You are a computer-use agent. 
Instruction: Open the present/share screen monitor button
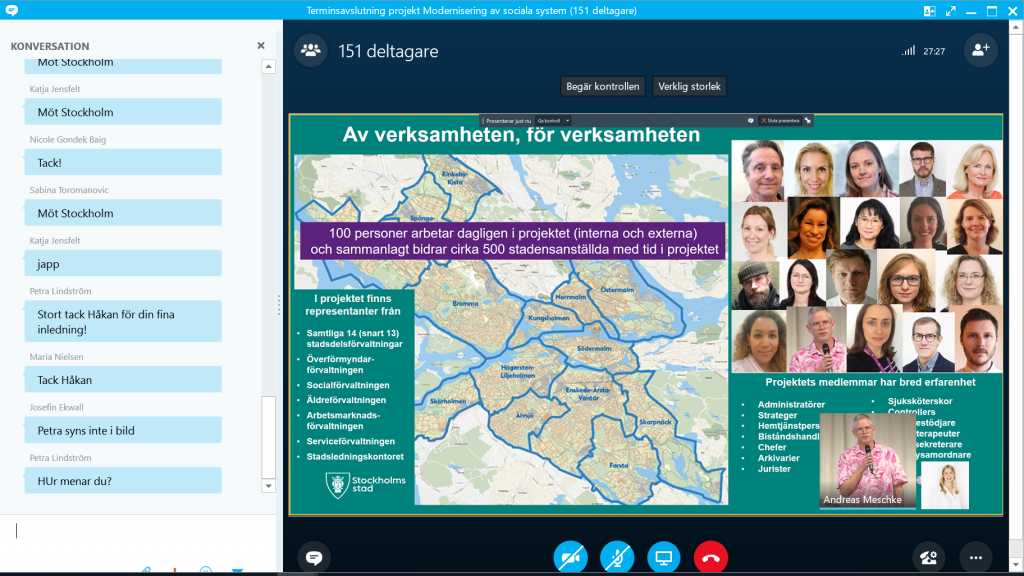tap(664, 558)
